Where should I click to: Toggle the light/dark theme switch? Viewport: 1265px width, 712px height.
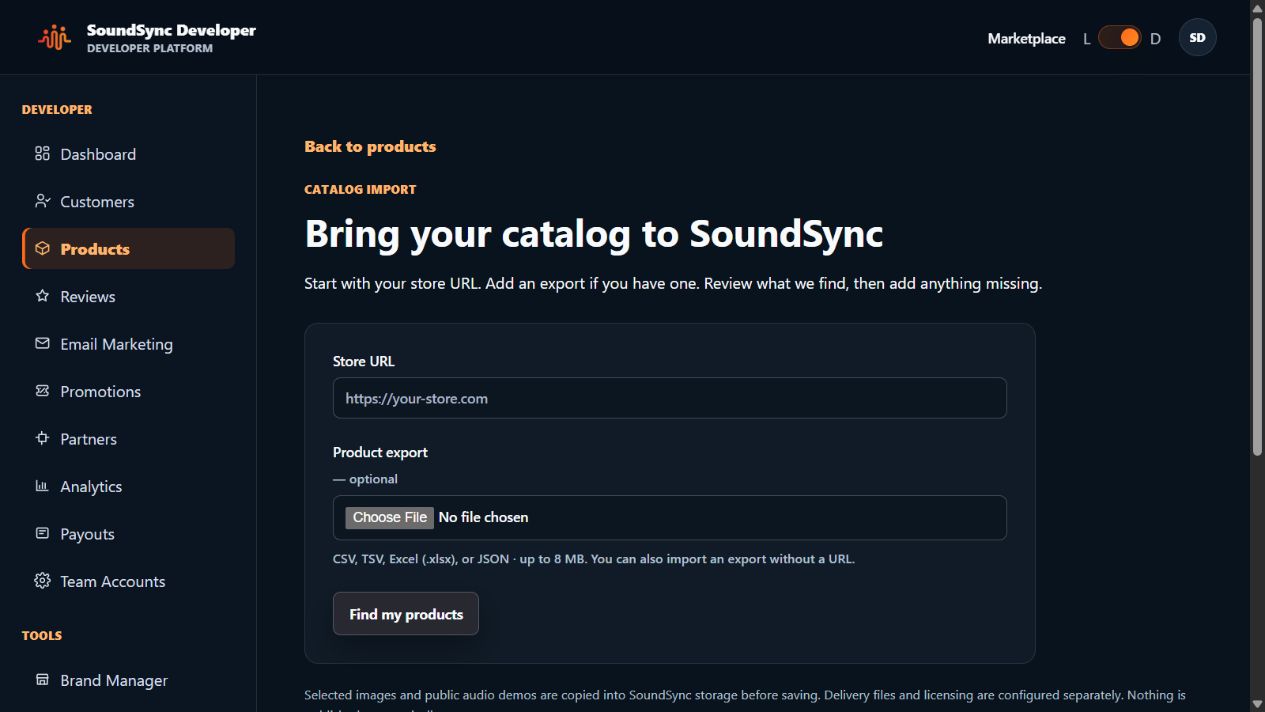coord(1119,38)
